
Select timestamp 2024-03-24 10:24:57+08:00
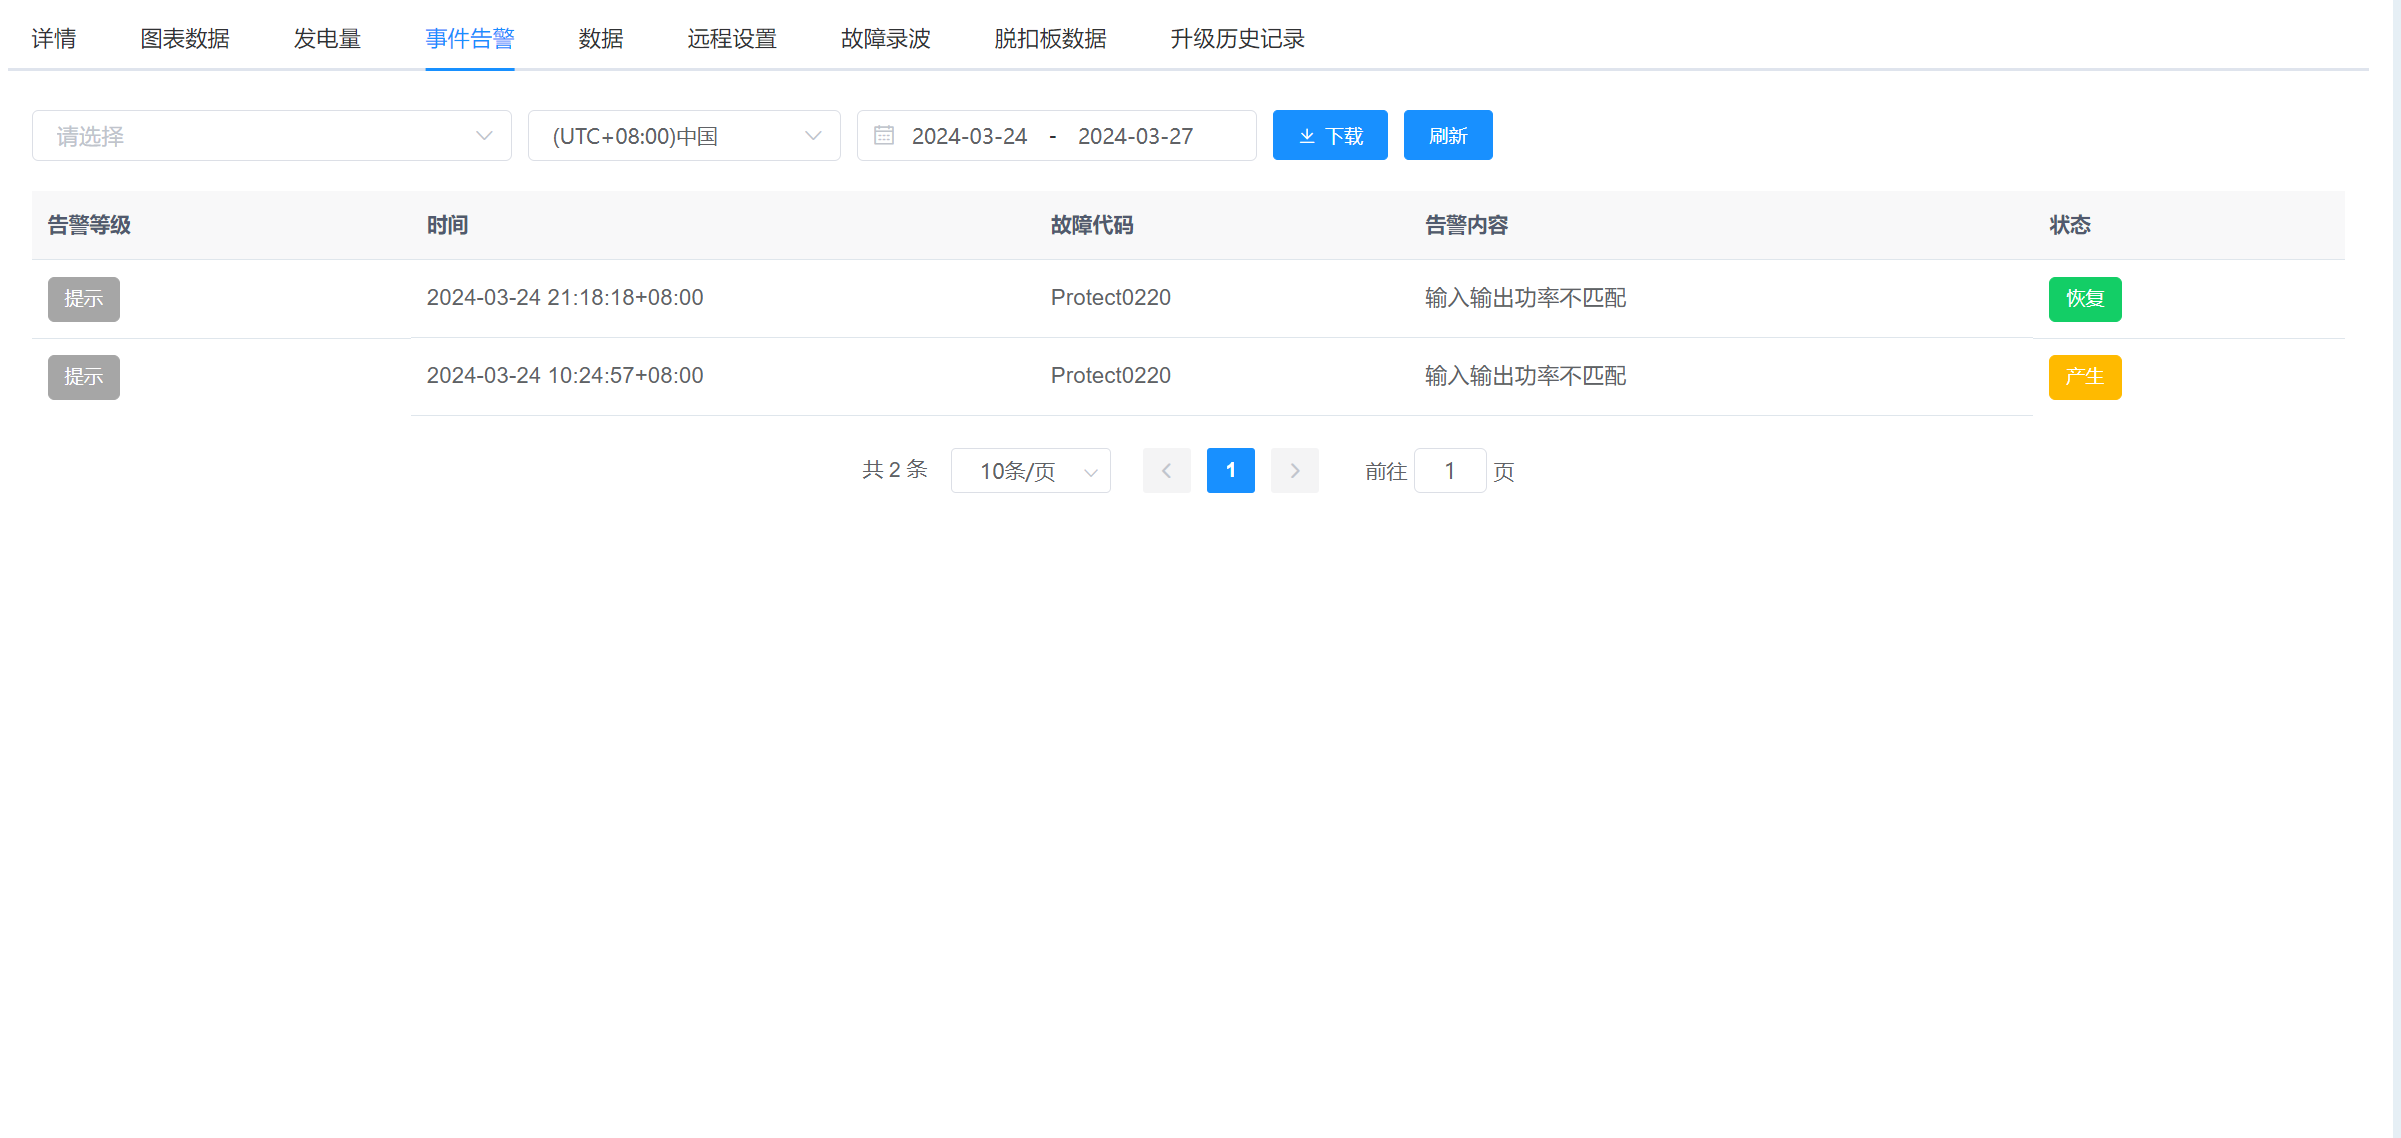click(565, 376)
